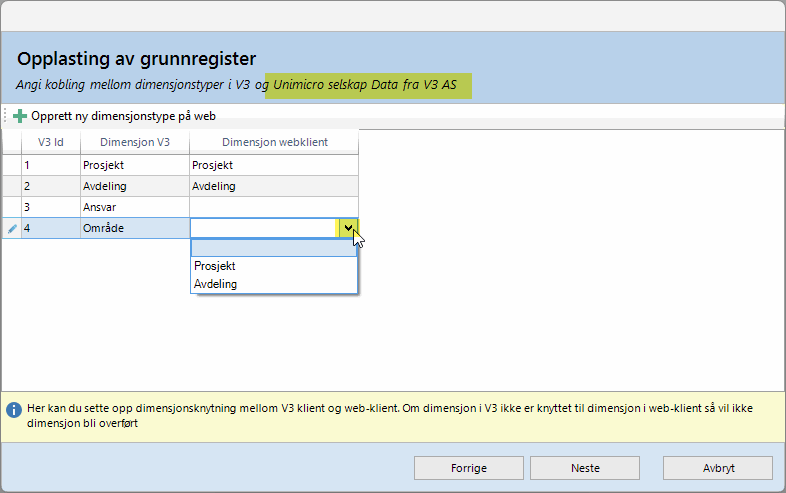Expand the Dimensjon webklient dropdown for Område
The image size is (786, 493).
[348, 229]
